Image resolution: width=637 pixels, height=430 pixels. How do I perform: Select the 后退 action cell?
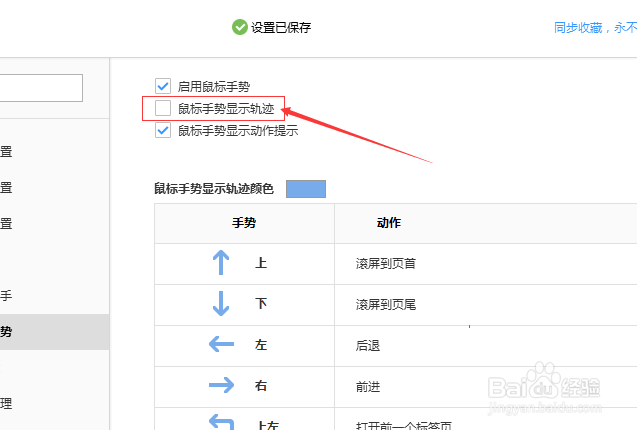(485, 346)
